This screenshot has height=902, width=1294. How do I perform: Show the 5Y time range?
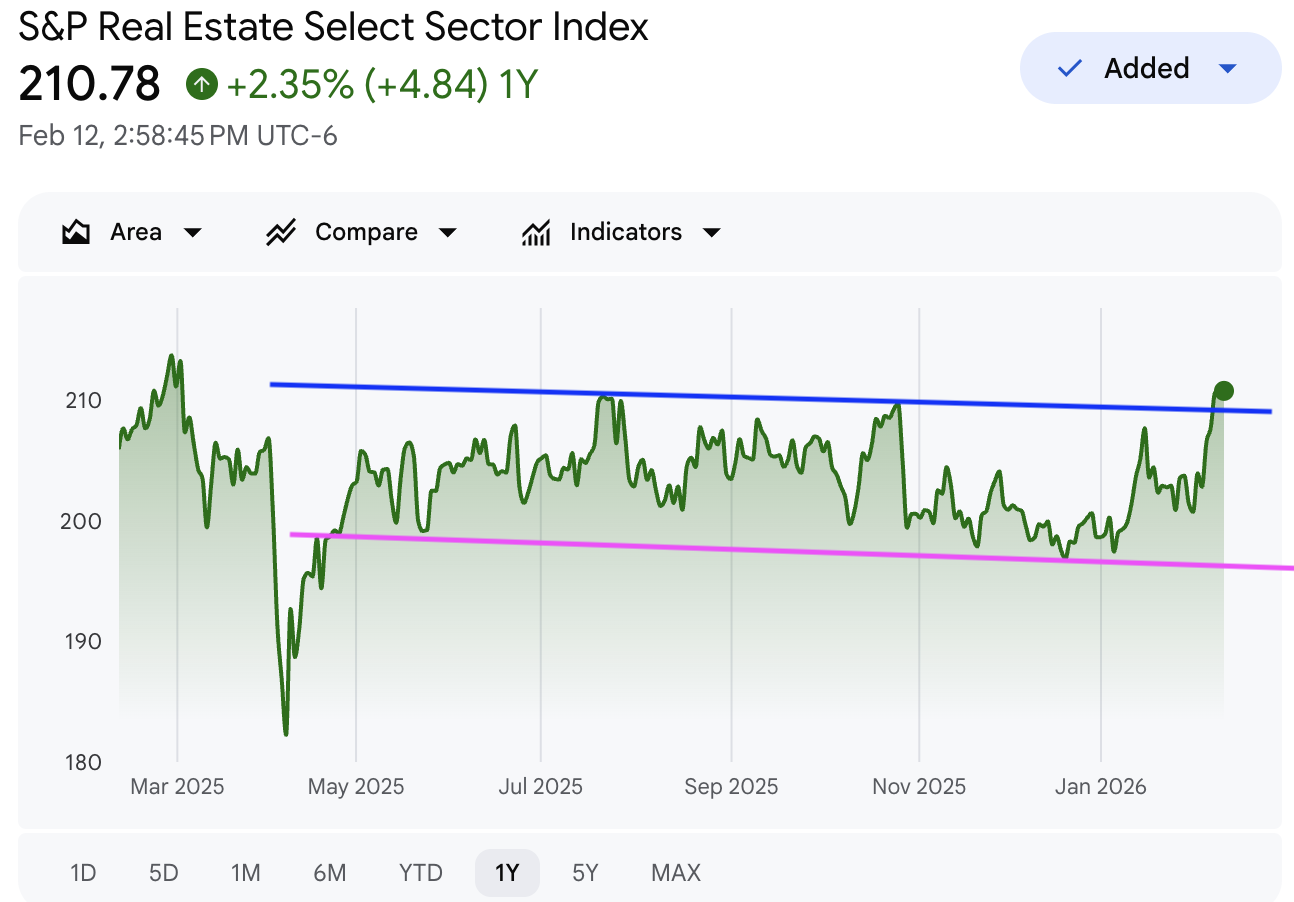pos(585,873)
